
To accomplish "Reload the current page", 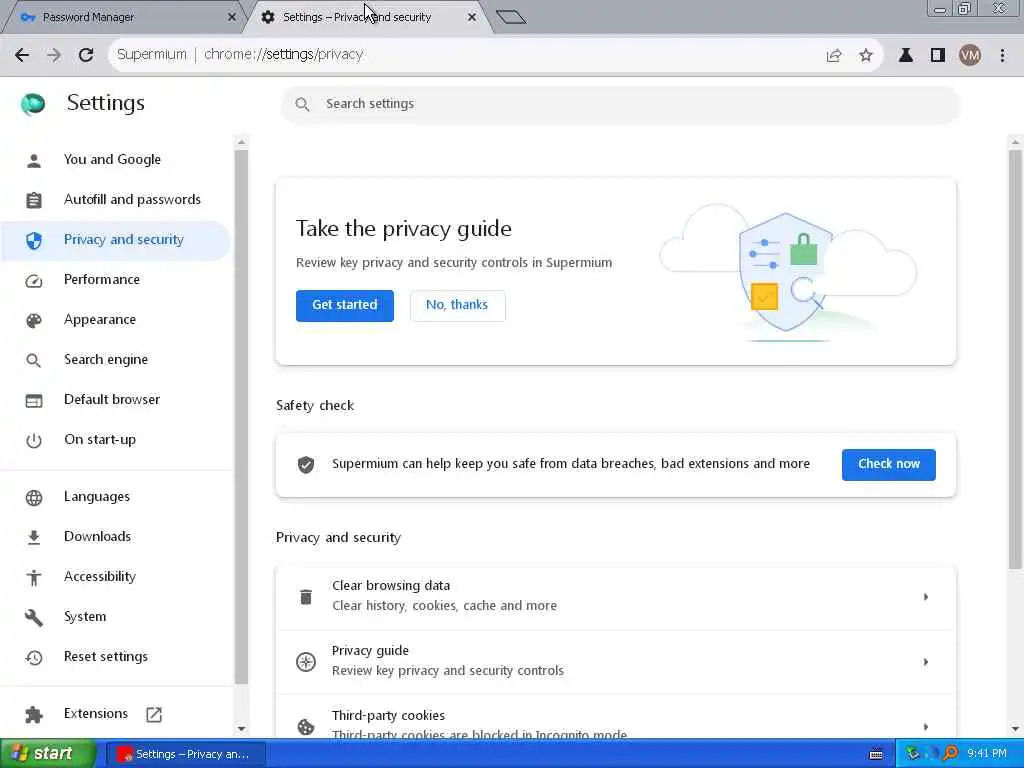I will [x=86, y=55].
